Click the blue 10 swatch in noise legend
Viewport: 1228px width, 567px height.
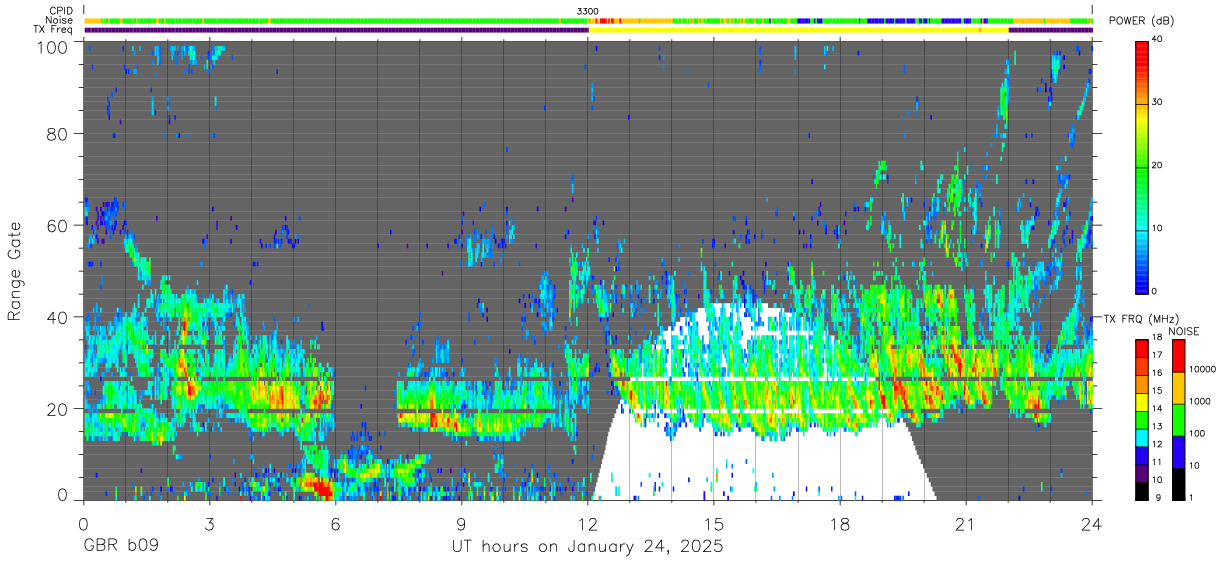(x=1177, y=452)
